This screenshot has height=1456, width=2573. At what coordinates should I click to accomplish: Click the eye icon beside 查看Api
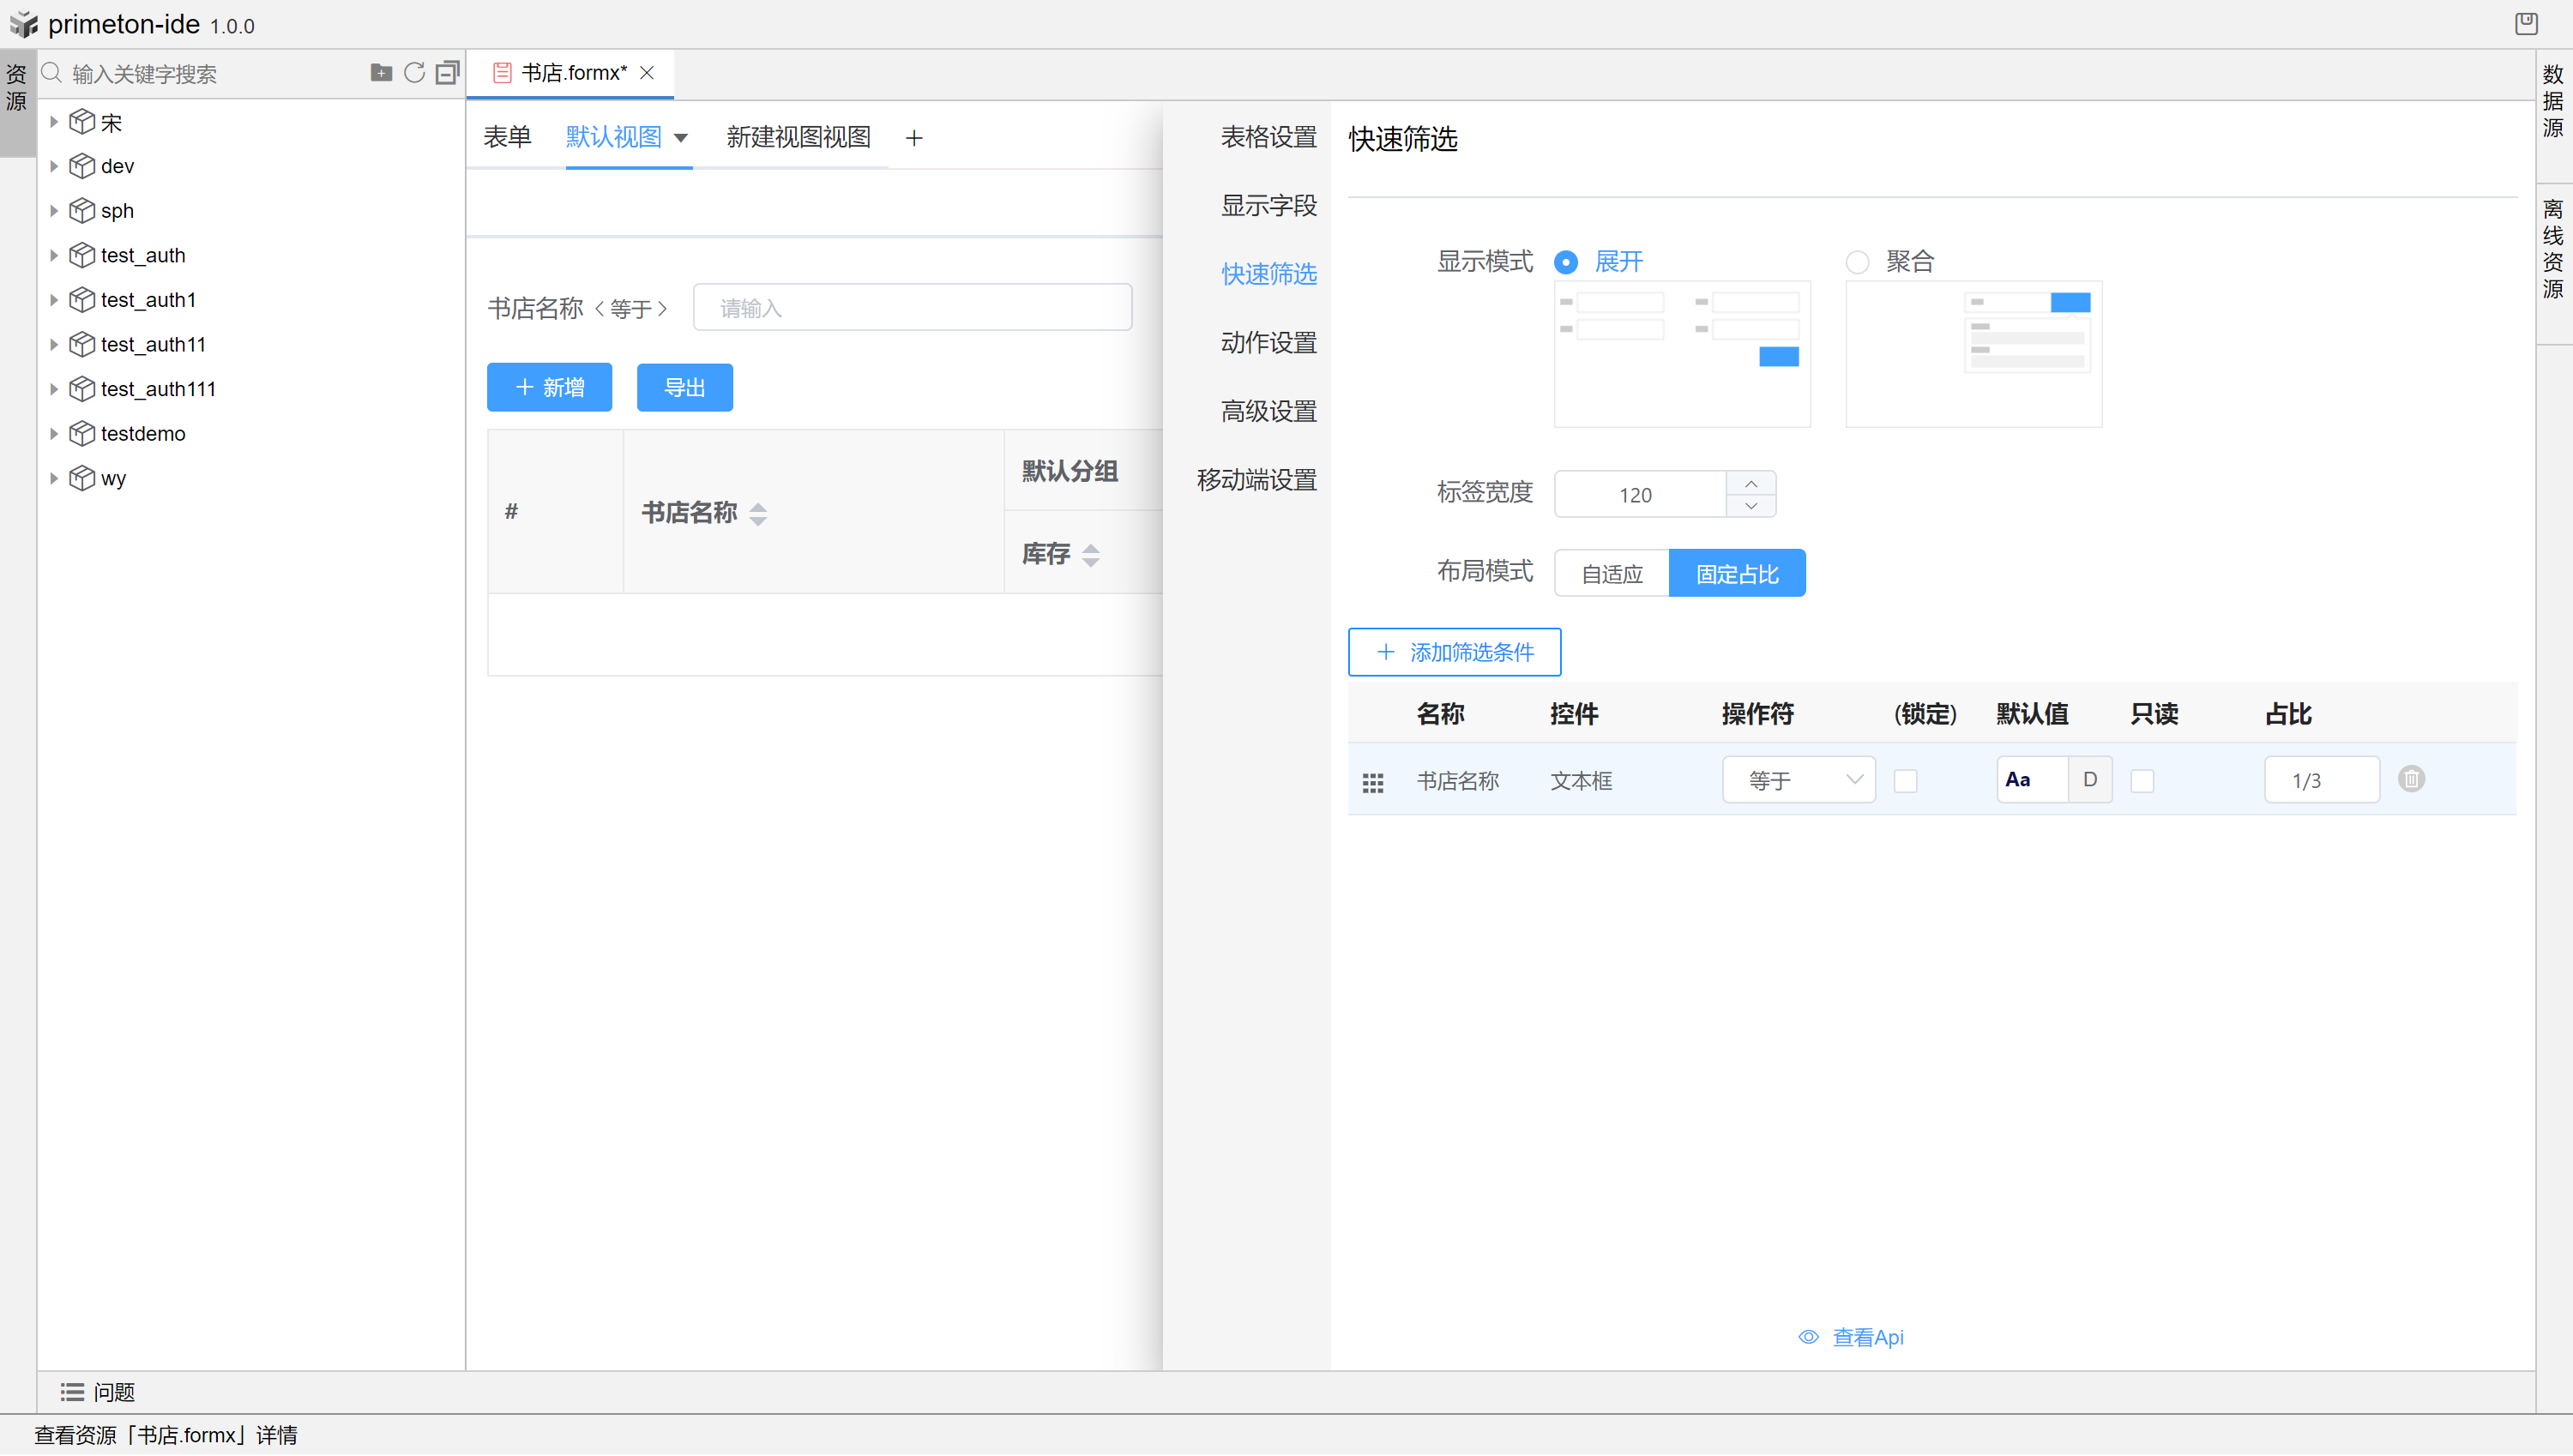pos(1809,1337)
